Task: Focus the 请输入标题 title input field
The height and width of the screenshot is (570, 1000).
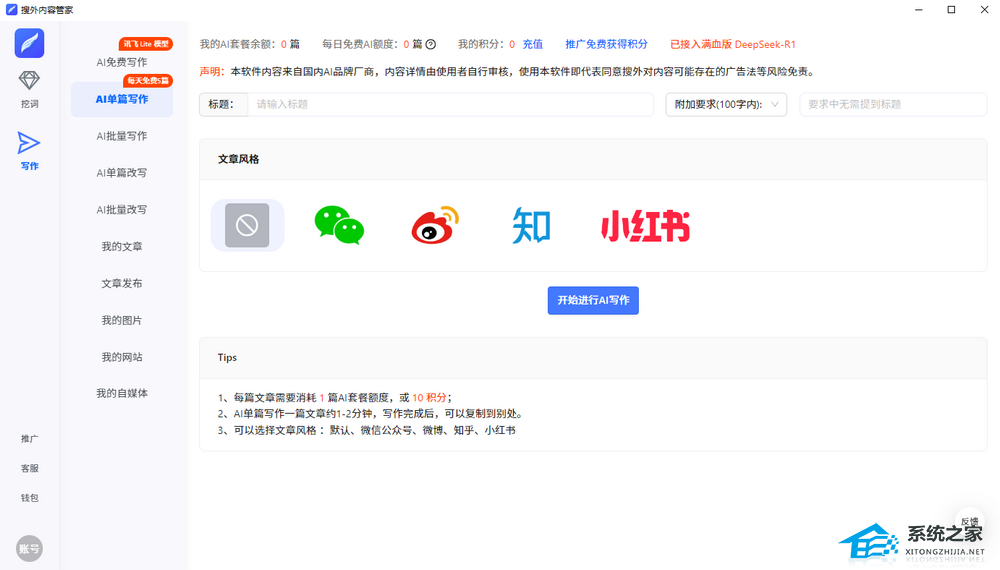Action: point(450,105)
